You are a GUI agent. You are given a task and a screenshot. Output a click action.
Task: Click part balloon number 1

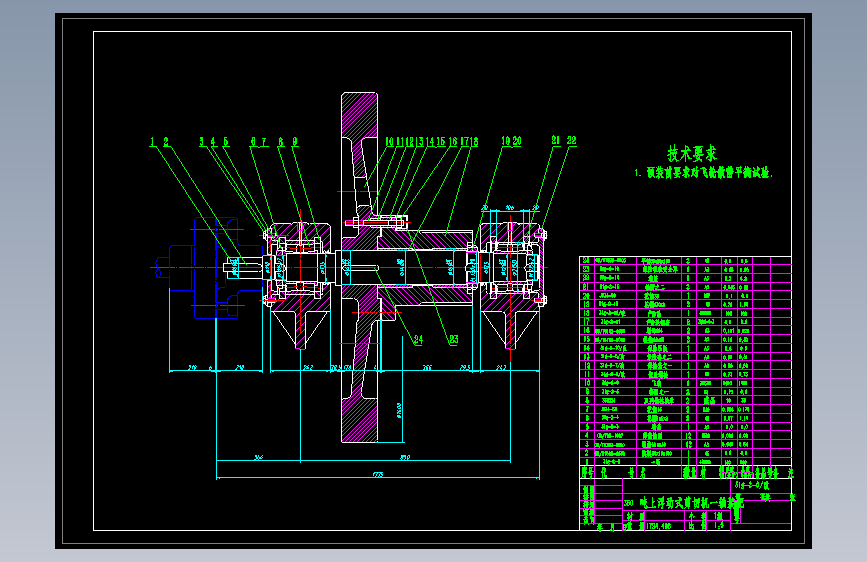coord(153,142)
